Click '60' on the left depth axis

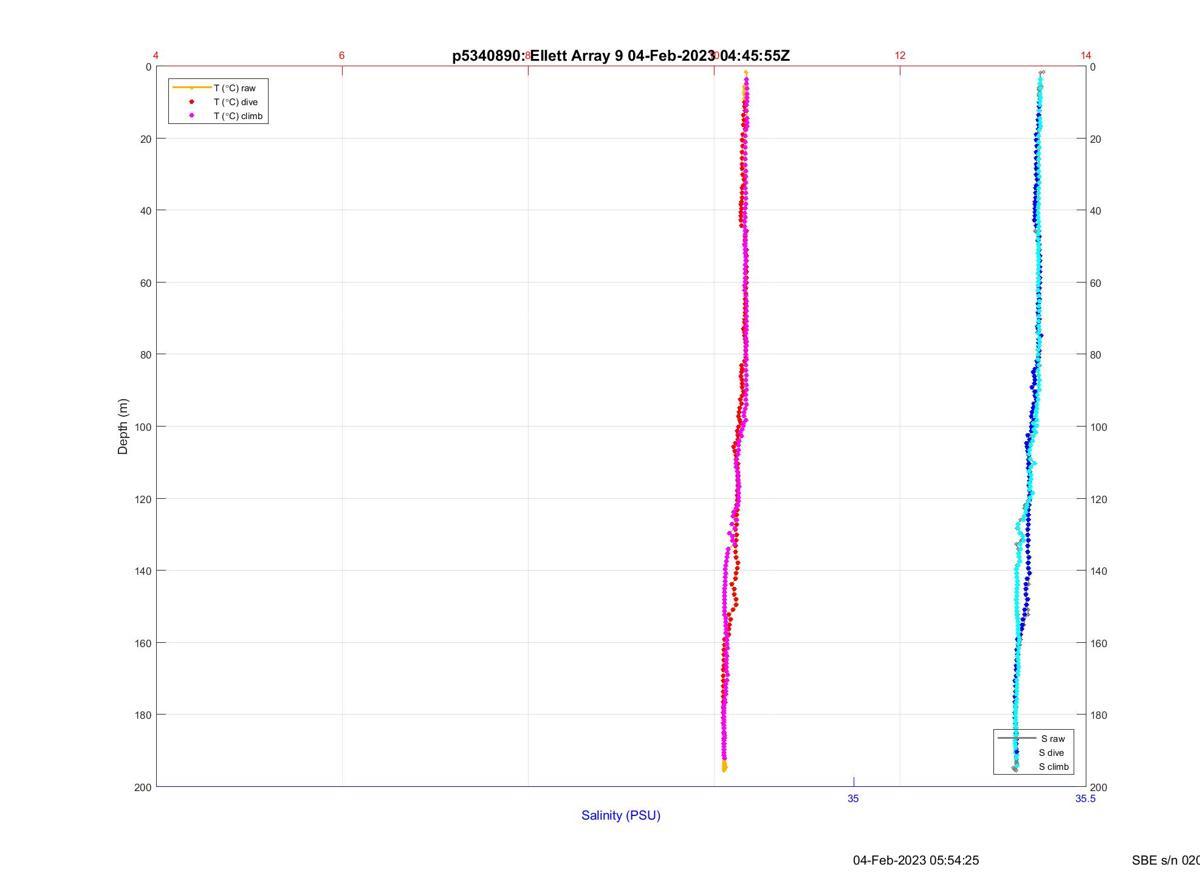click(145, 283)
